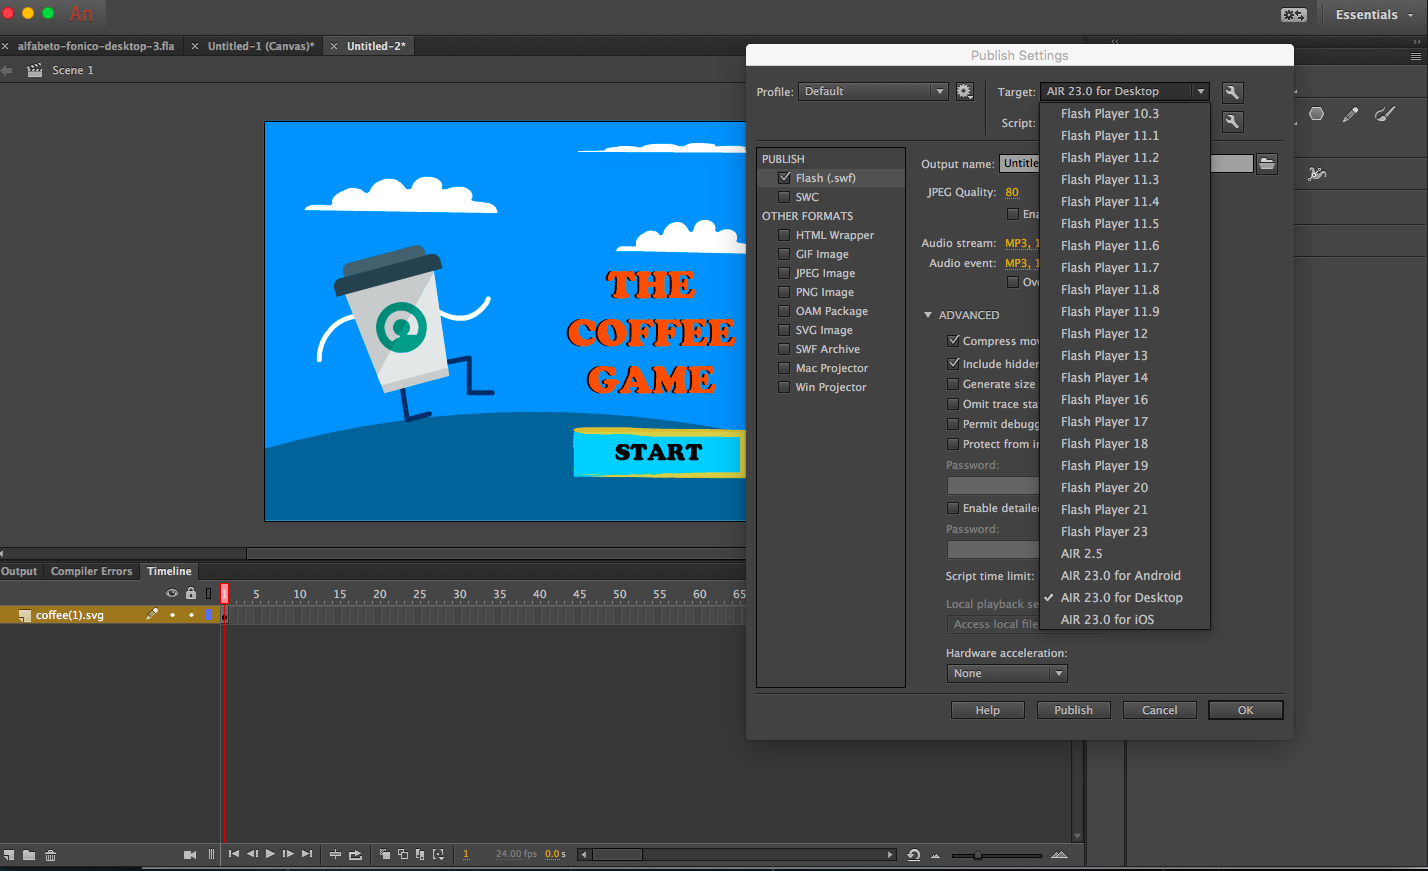Go to last frame
Image resolution: width=1428 pixels, height=871 pixels.
307,854
